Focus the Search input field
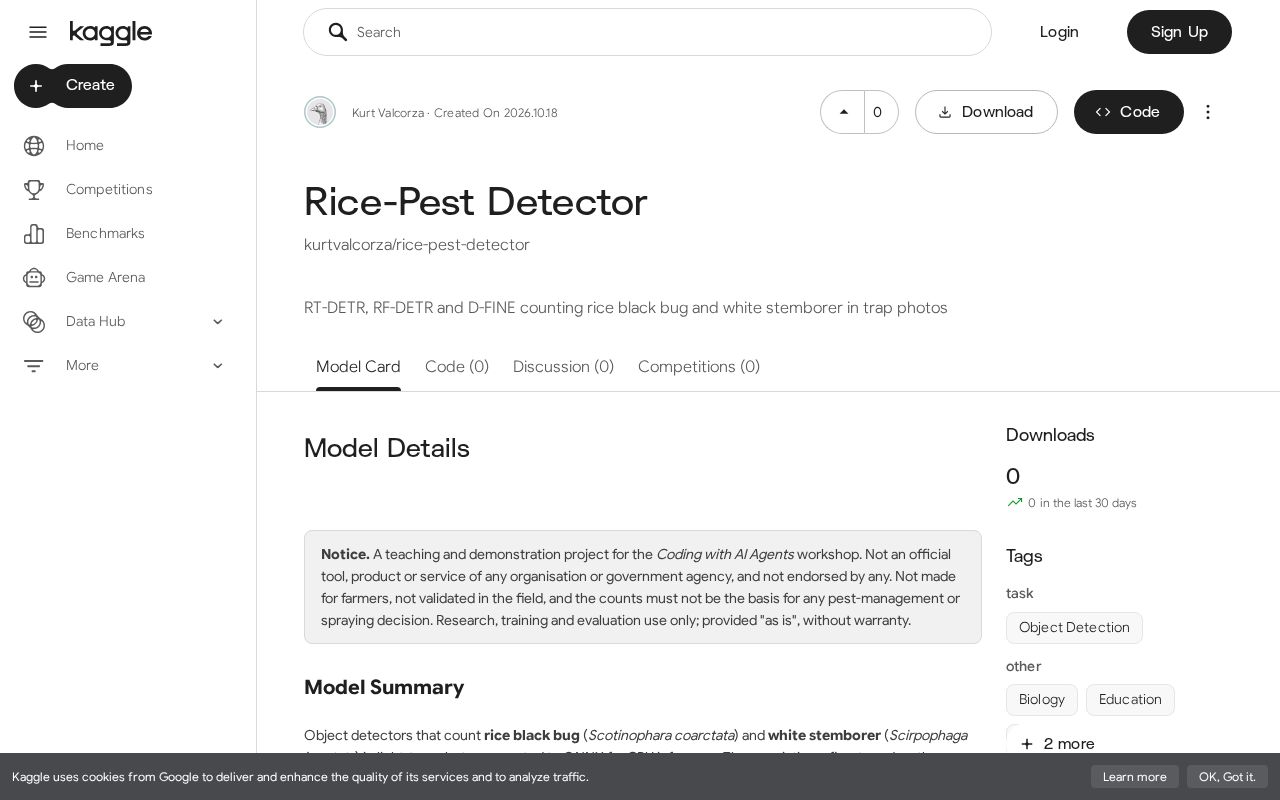Viewport: 1280px width, 800px height. tap(647, 32)
